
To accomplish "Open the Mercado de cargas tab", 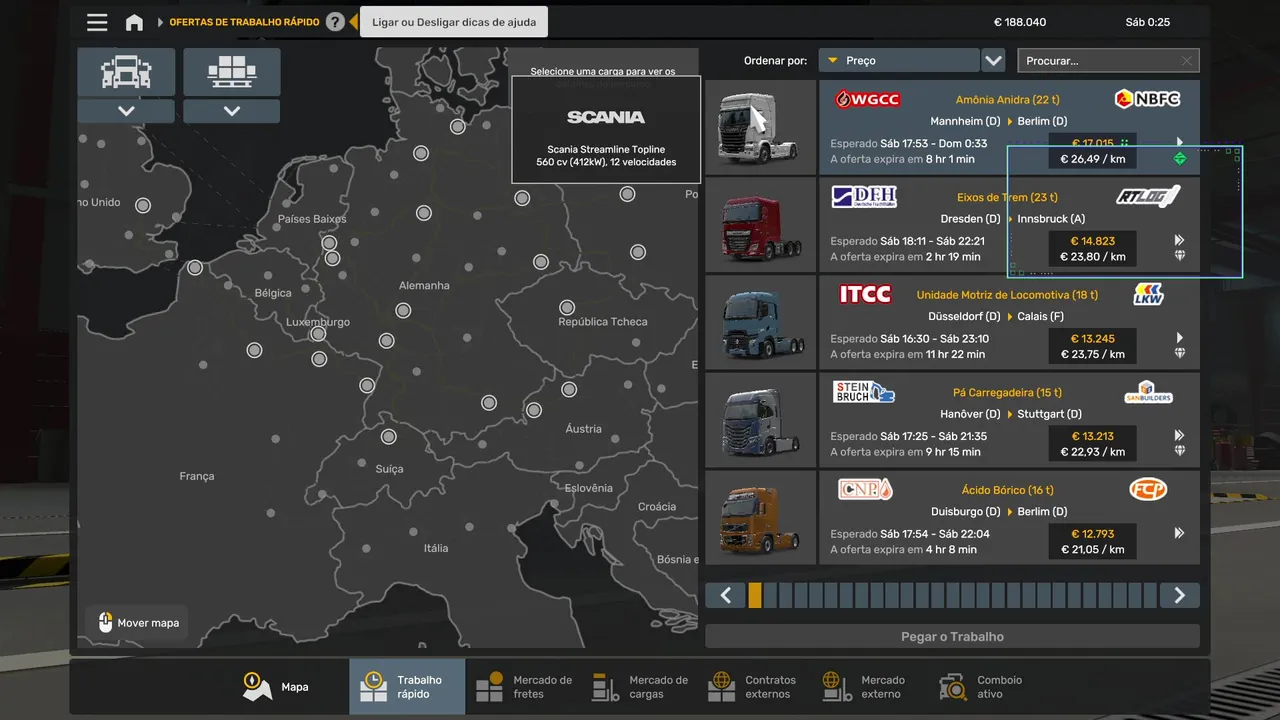I will click(640, 687).
